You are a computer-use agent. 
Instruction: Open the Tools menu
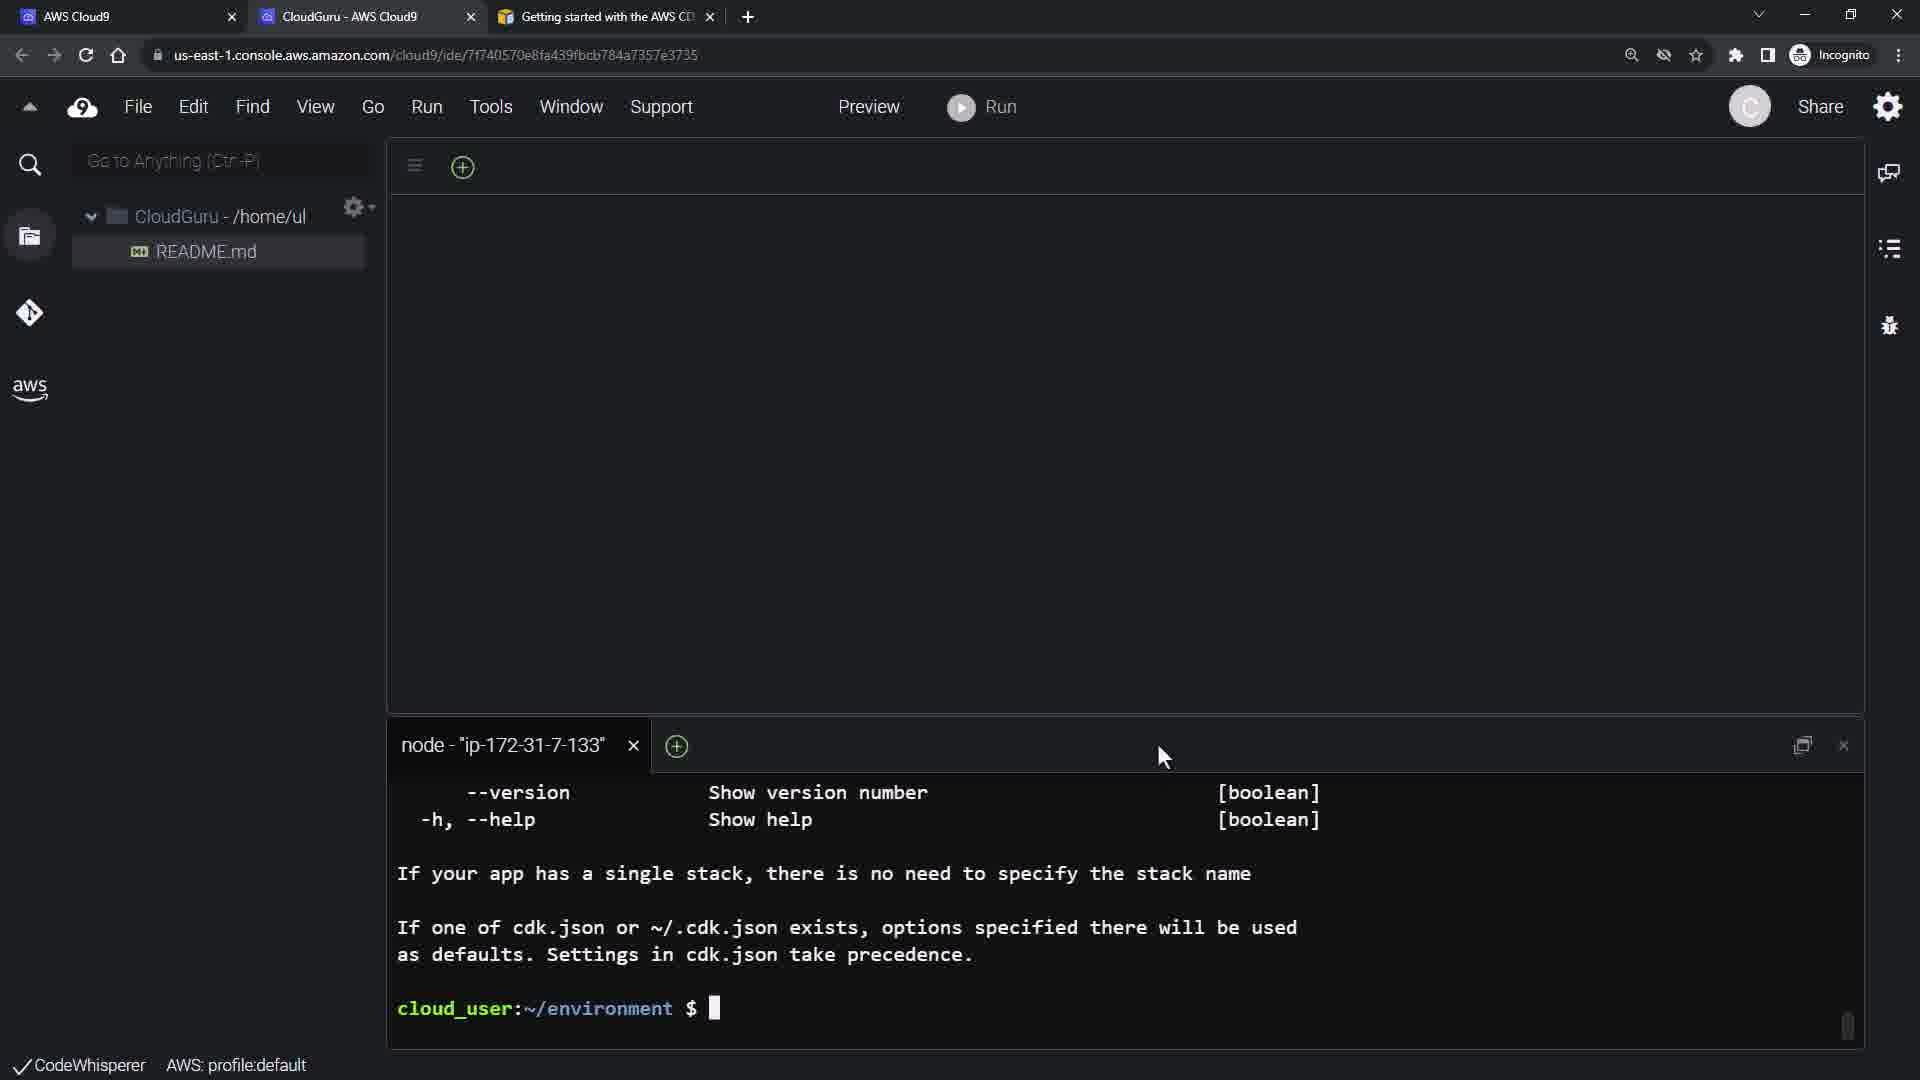click(x=490, y=107)
